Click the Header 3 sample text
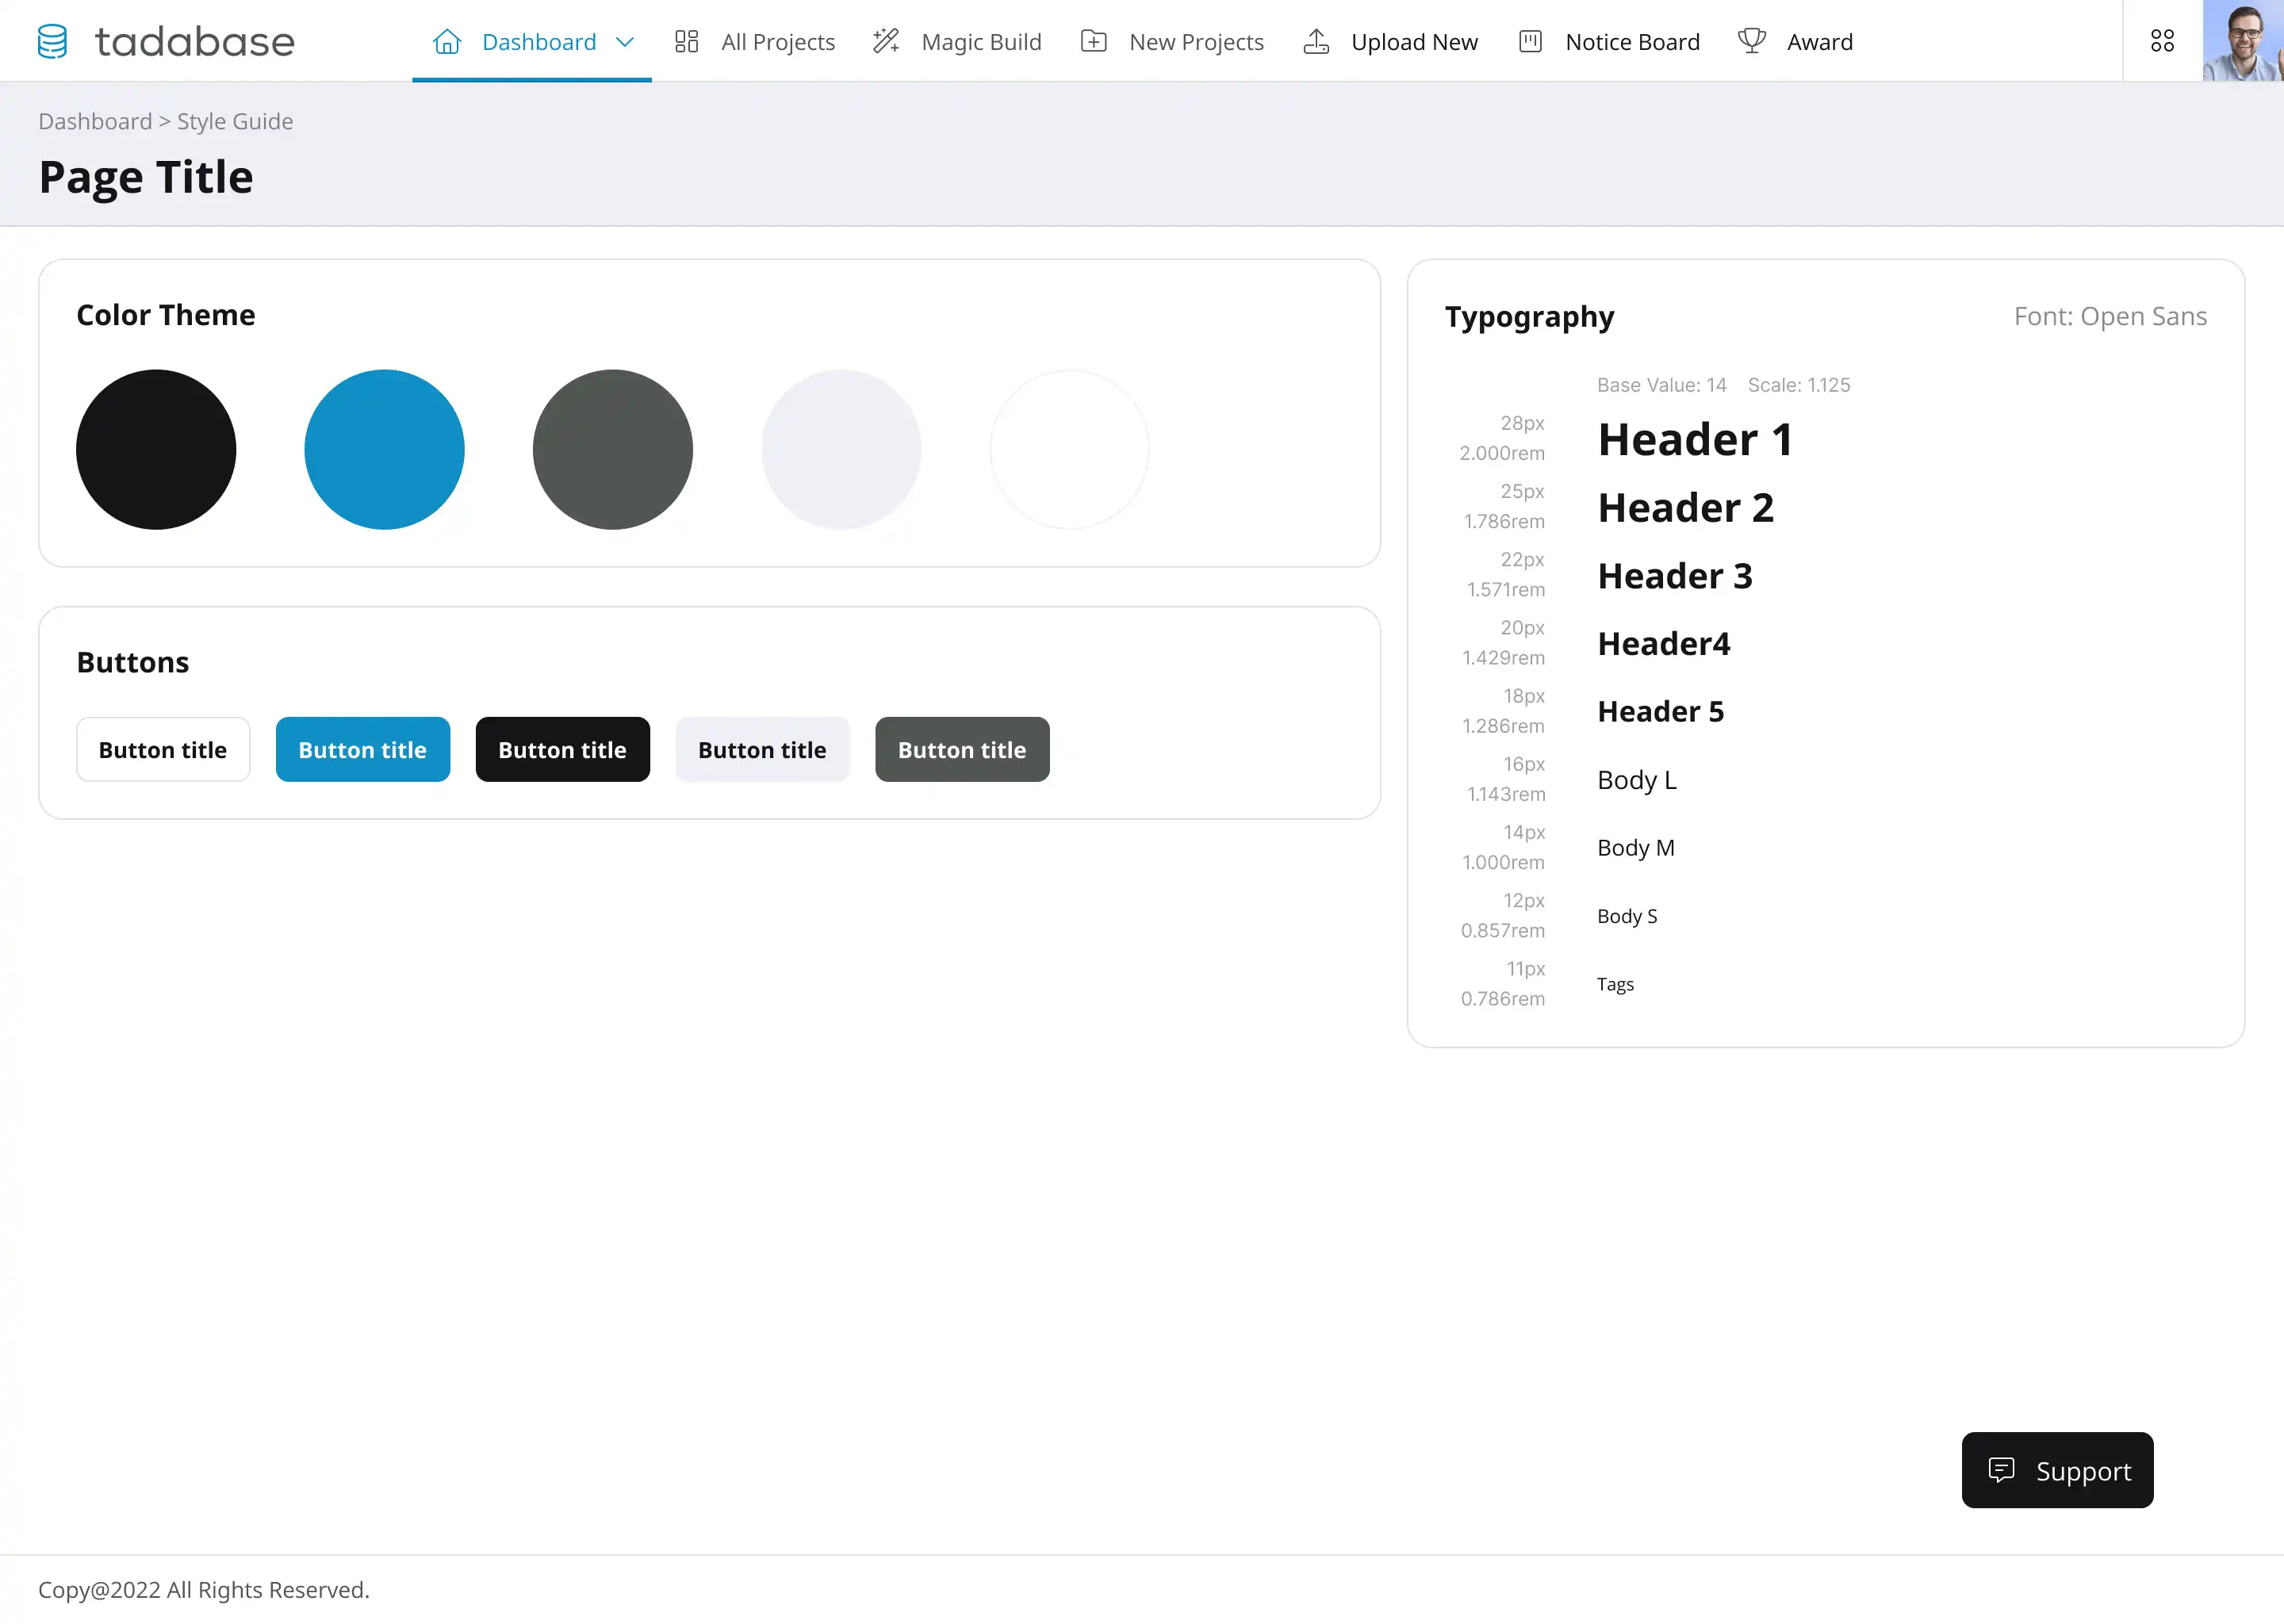Image resolution: width=2284 pixels, height=1624 pixels. tap(1675, 575)
